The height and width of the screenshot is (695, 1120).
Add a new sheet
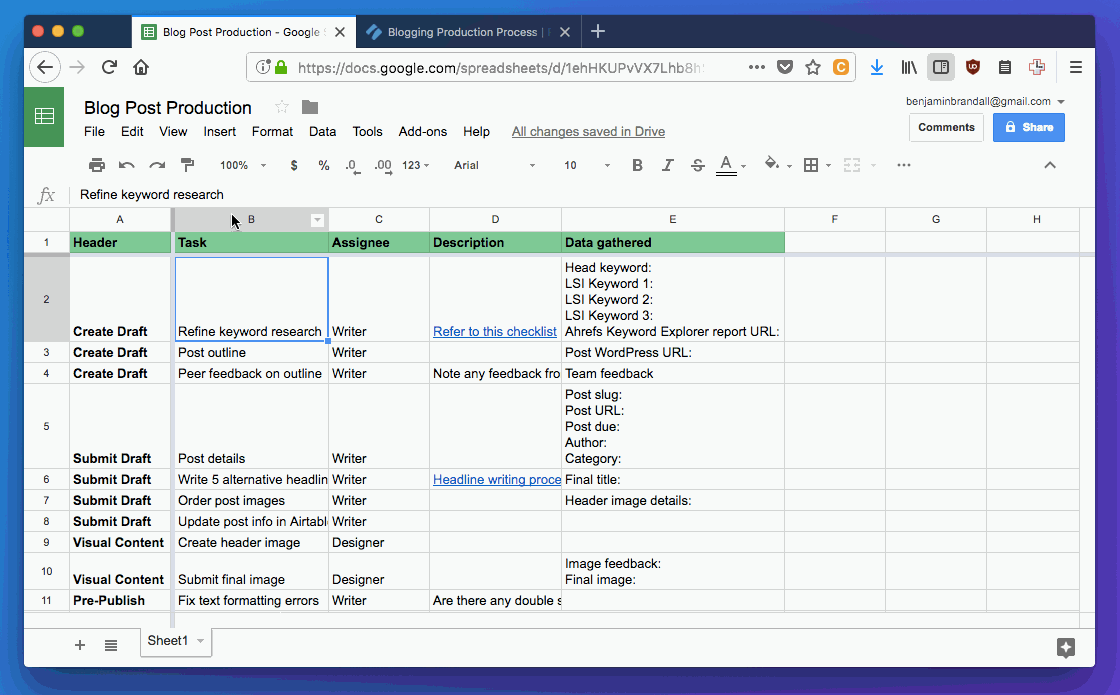pos(80,646)
